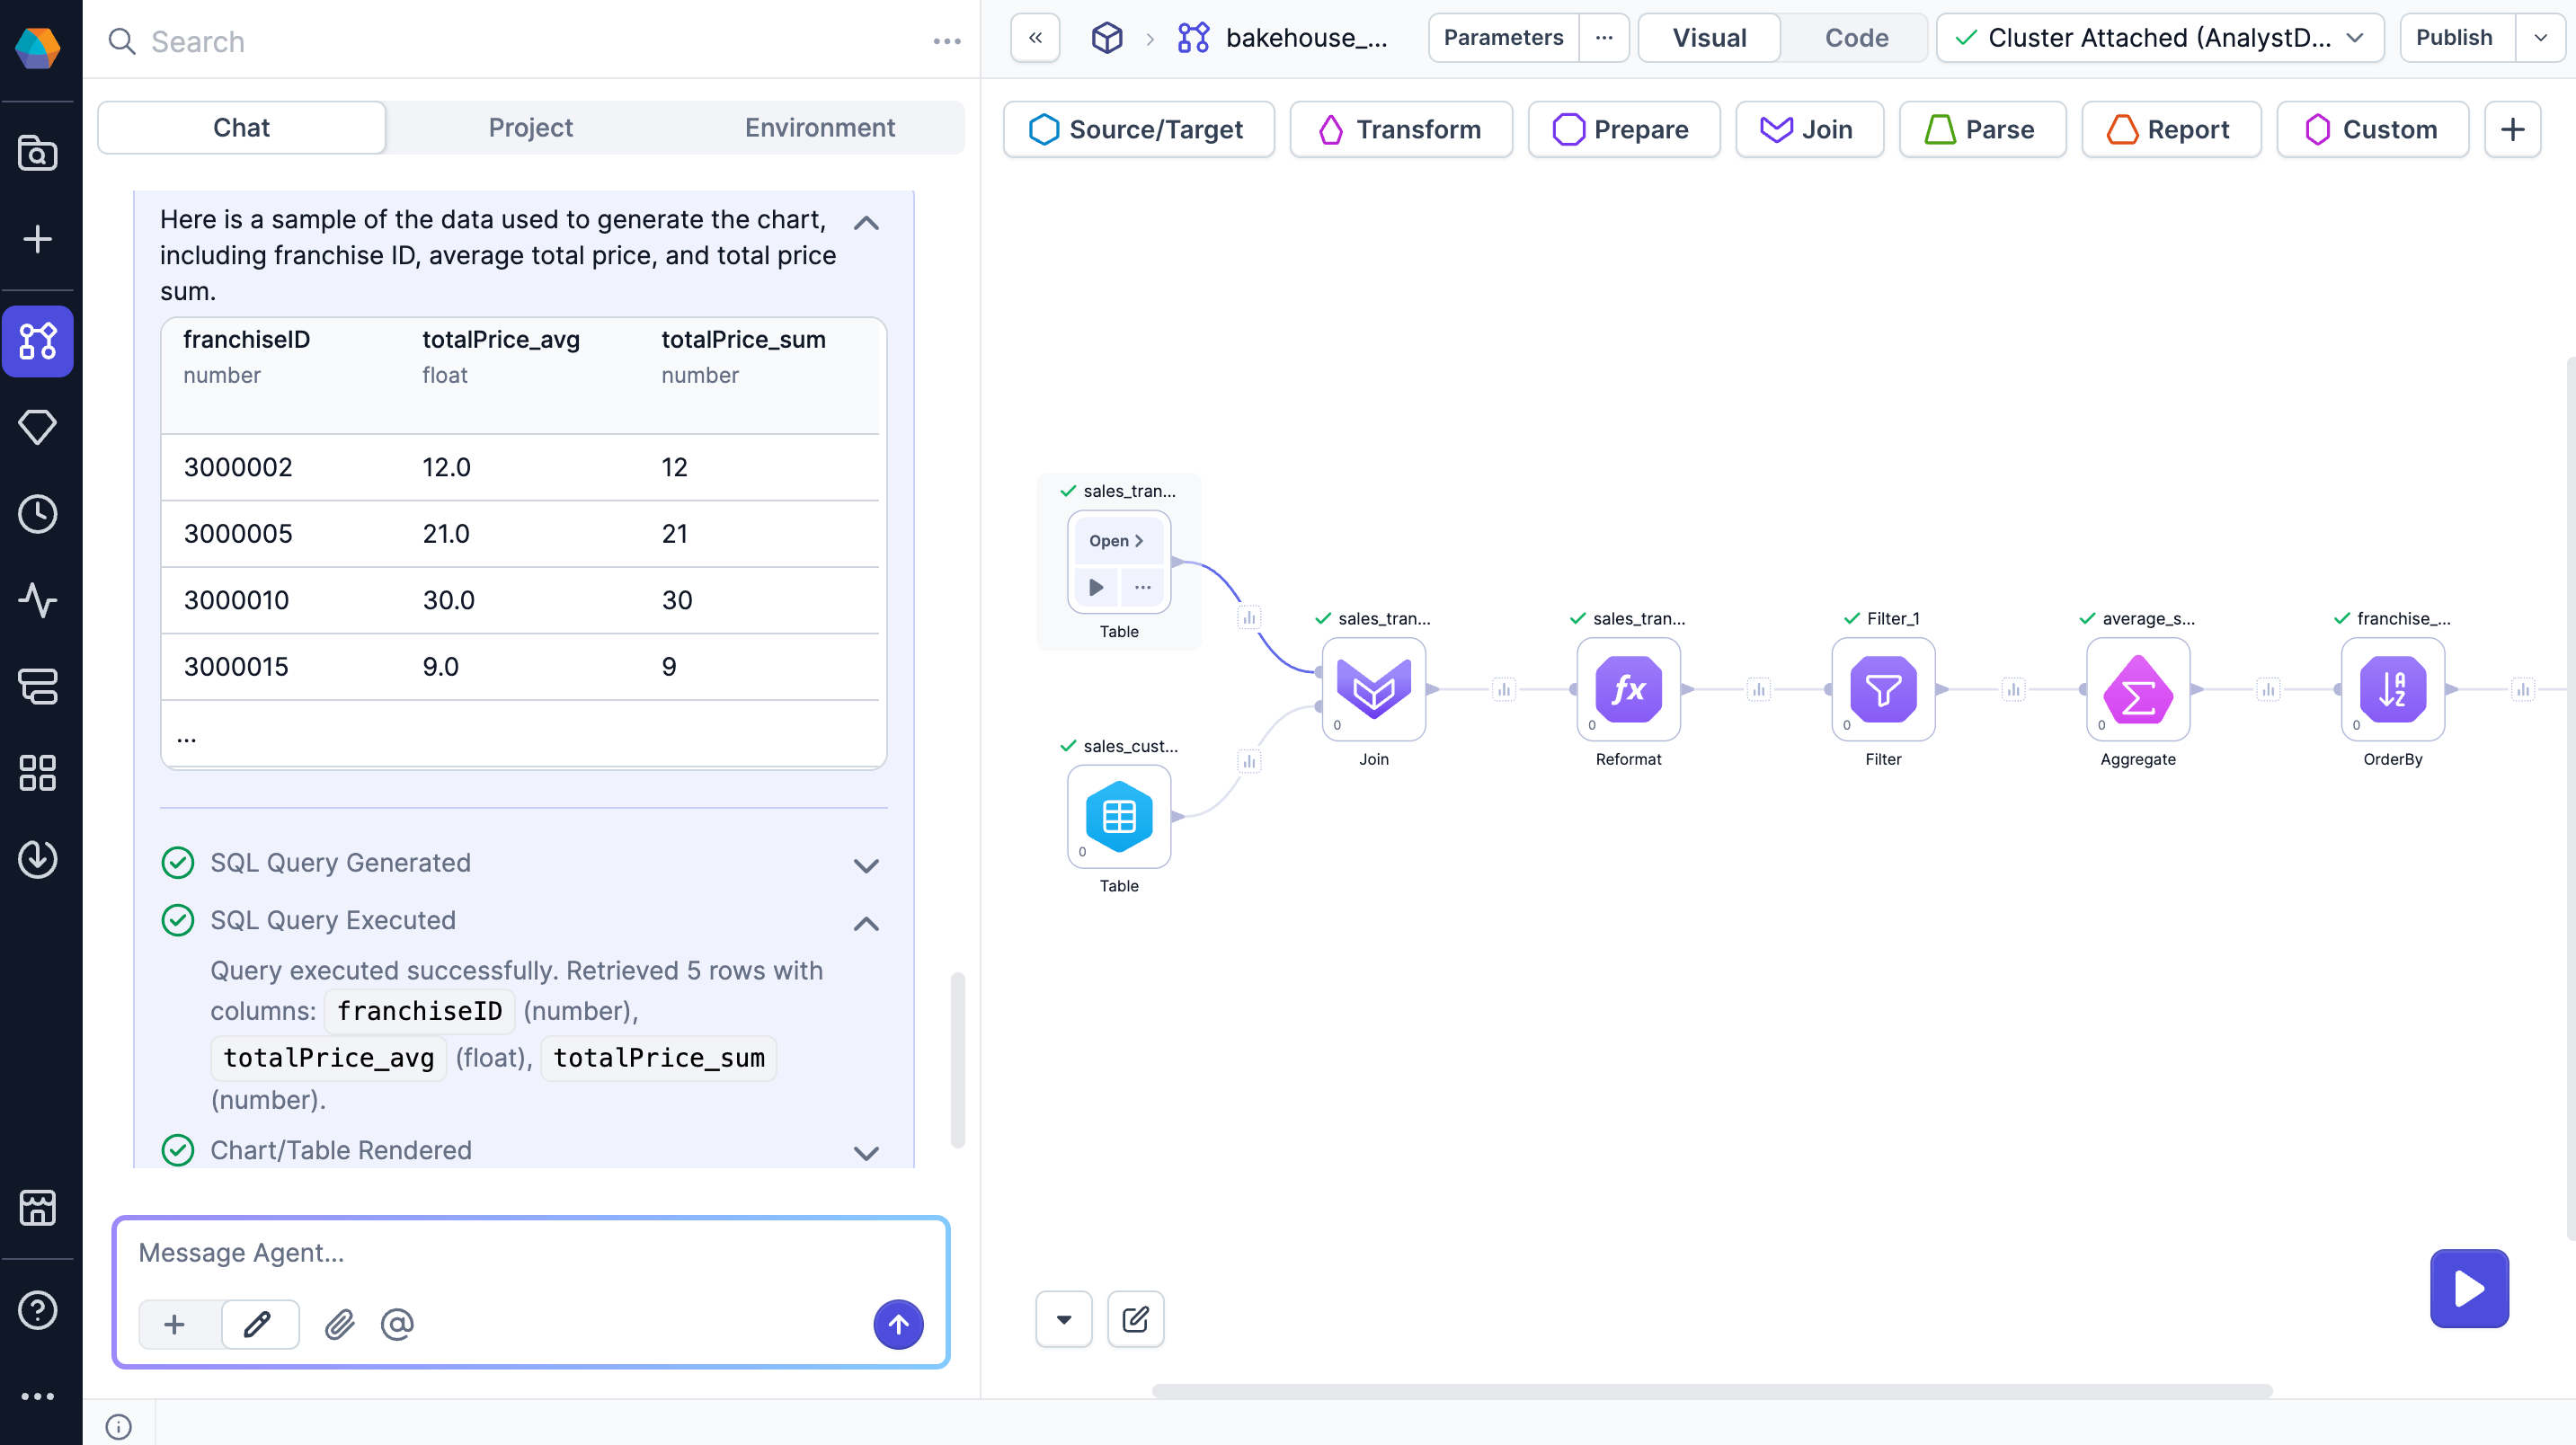The image size is (2576, 1445).
Task: Open the pipelines icon in sidebar
Action: pos(37,341)
